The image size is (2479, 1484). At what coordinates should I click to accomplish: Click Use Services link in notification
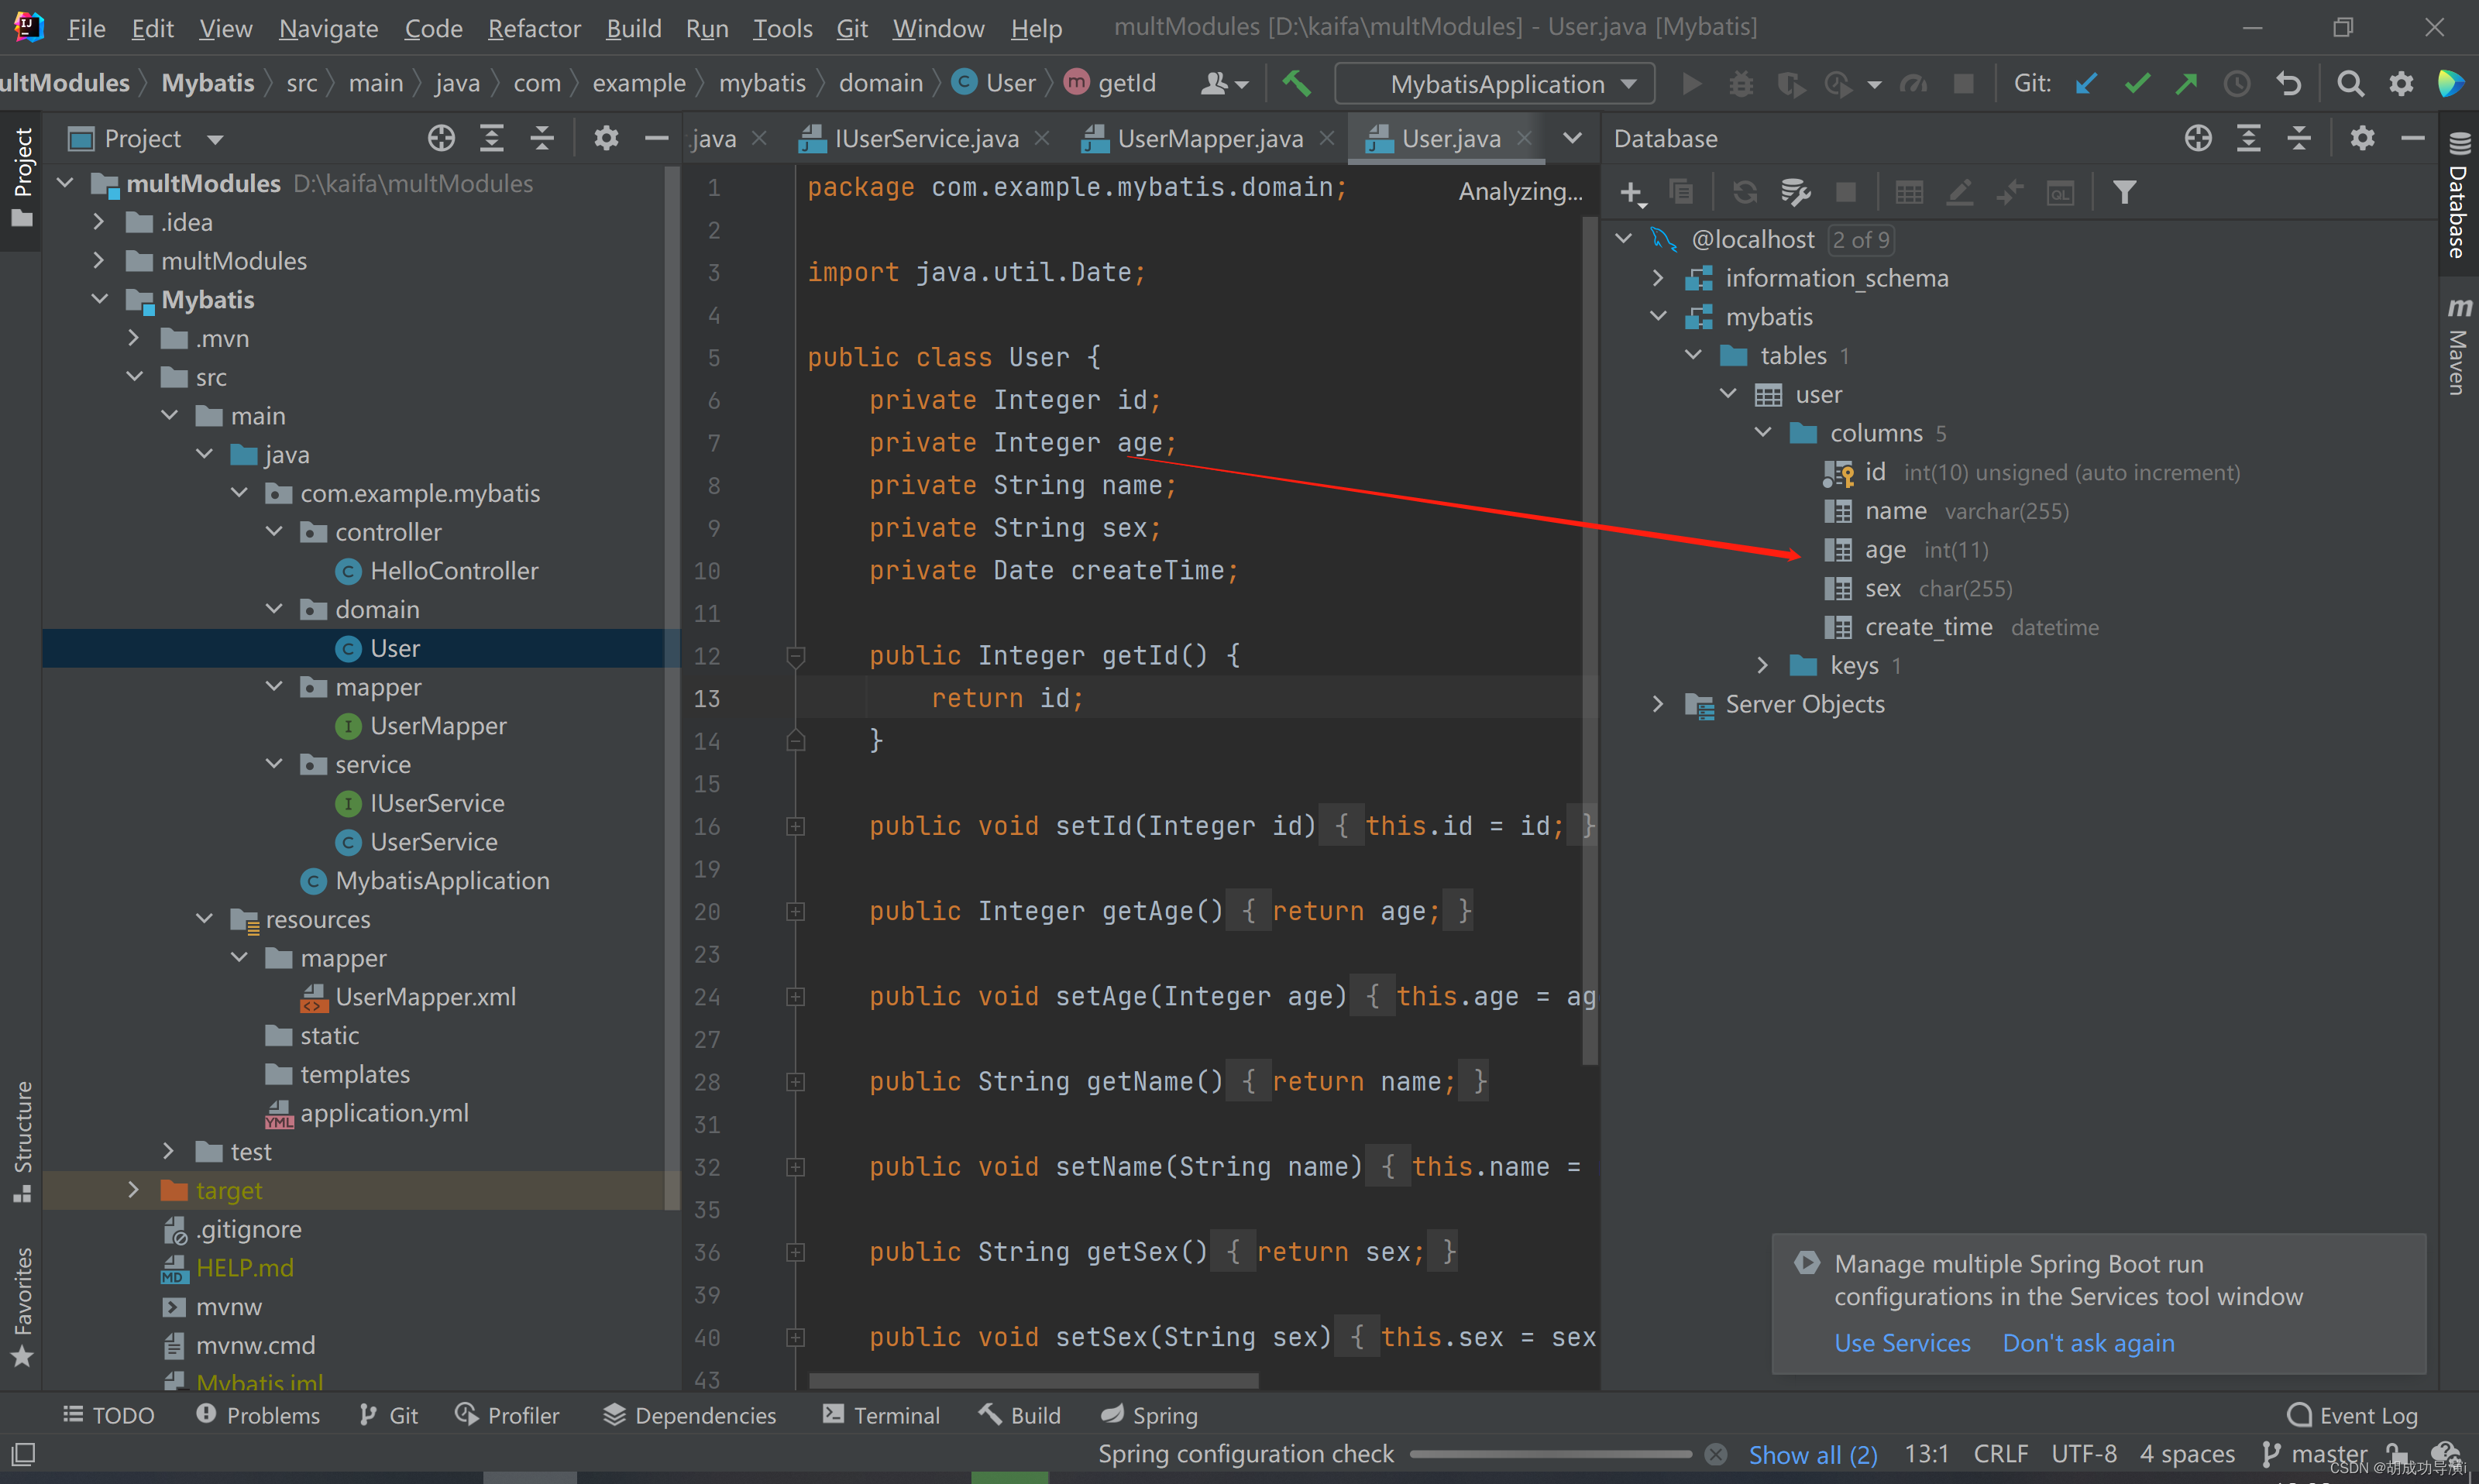(x=1902, y=1343)
